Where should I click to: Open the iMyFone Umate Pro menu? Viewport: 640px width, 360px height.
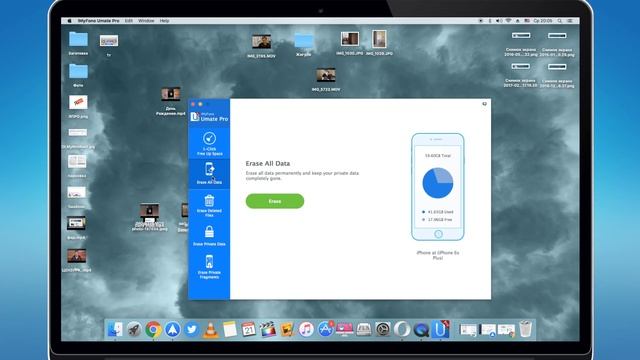pyautogui.click(x=98, y=21)
